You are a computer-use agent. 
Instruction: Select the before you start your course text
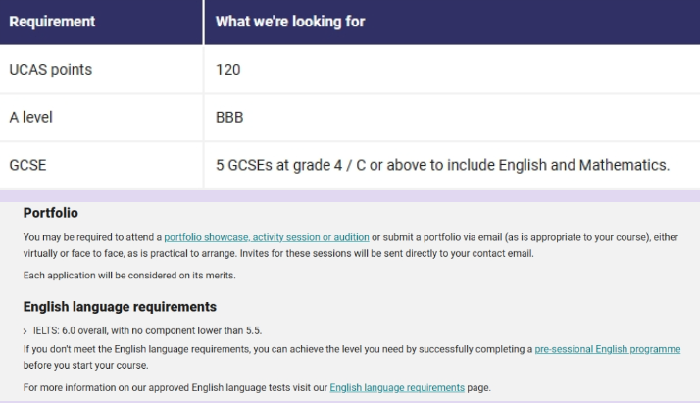click(86, 365)
